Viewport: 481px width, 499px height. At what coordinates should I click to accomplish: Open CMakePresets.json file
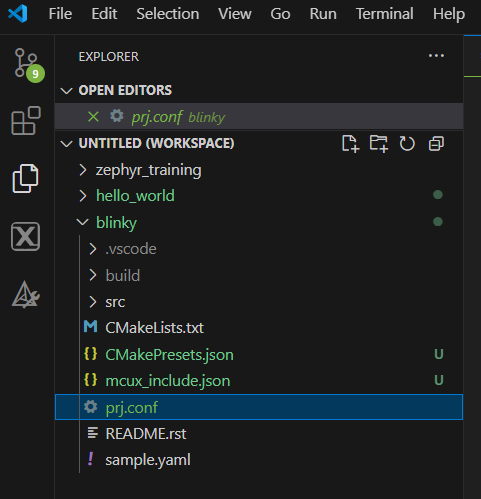point(259,354)
